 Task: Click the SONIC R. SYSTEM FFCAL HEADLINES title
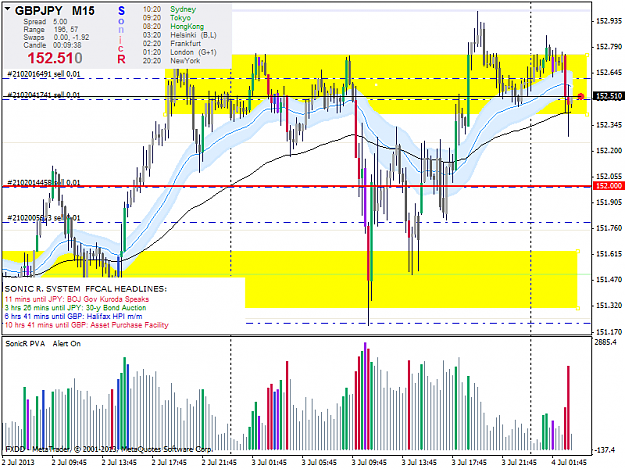(86, 289)
